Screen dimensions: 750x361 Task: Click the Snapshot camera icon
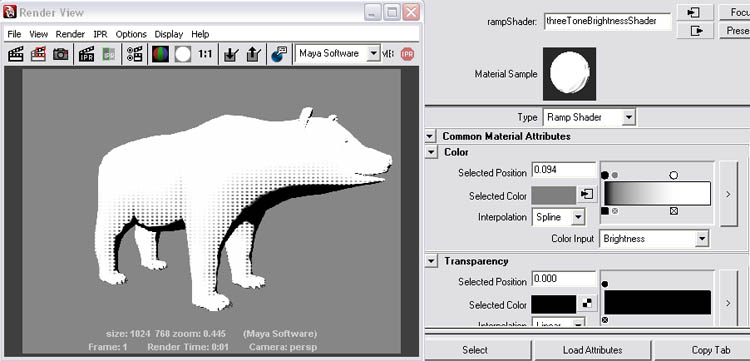tap(60, 54)
